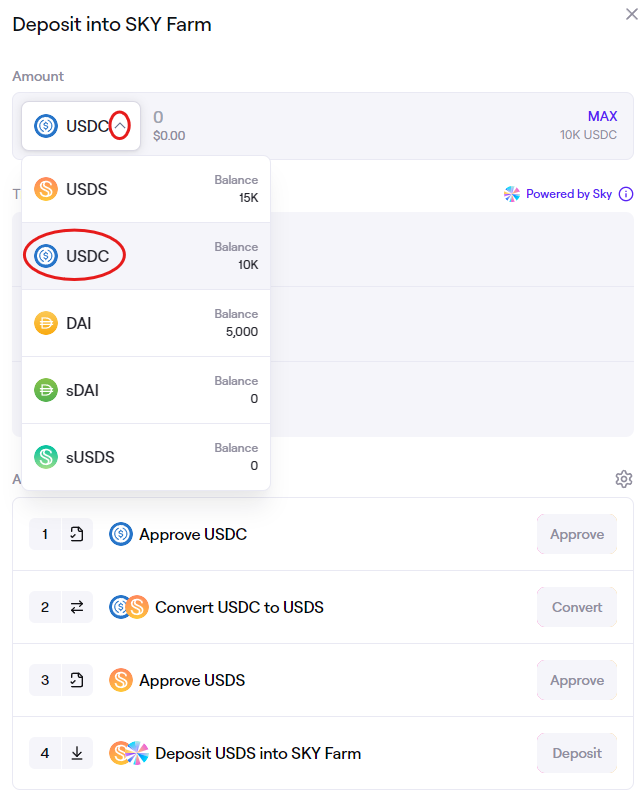Select sUSDS from the token list
644x800 pixels.
[x=146, y=457]
